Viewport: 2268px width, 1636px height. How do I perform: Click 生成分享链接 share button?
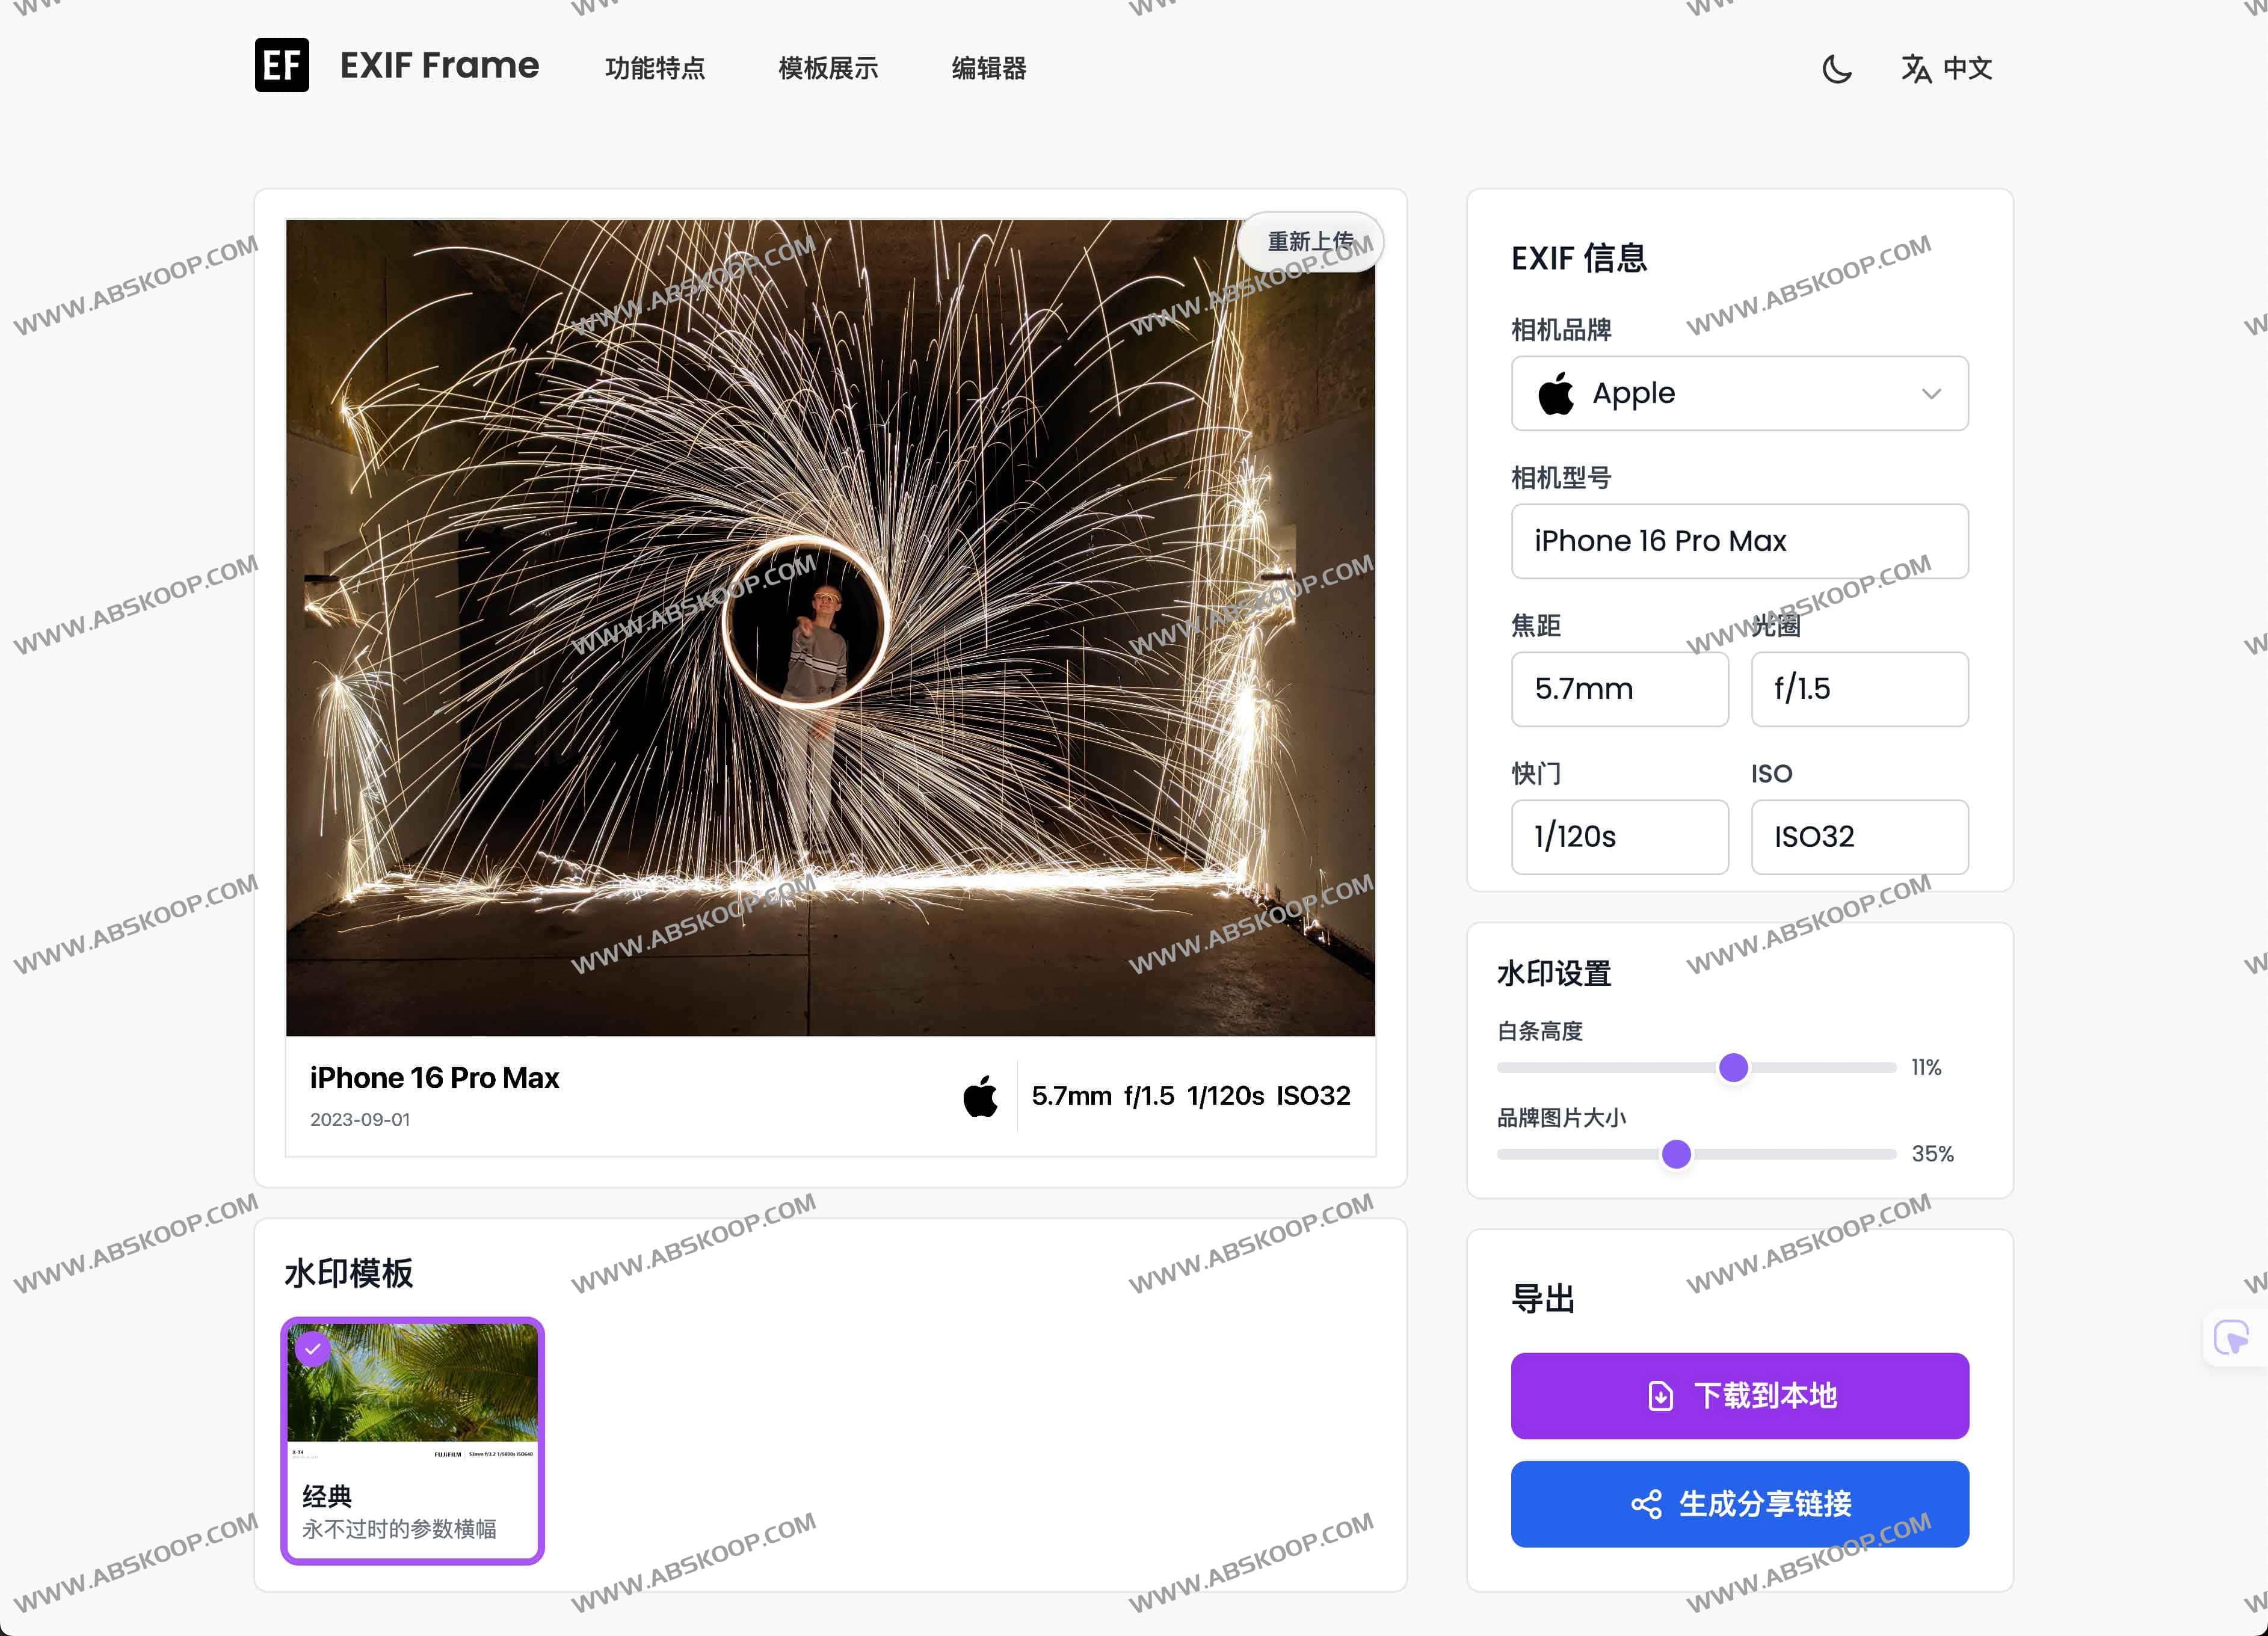tap(1739, 1504)
